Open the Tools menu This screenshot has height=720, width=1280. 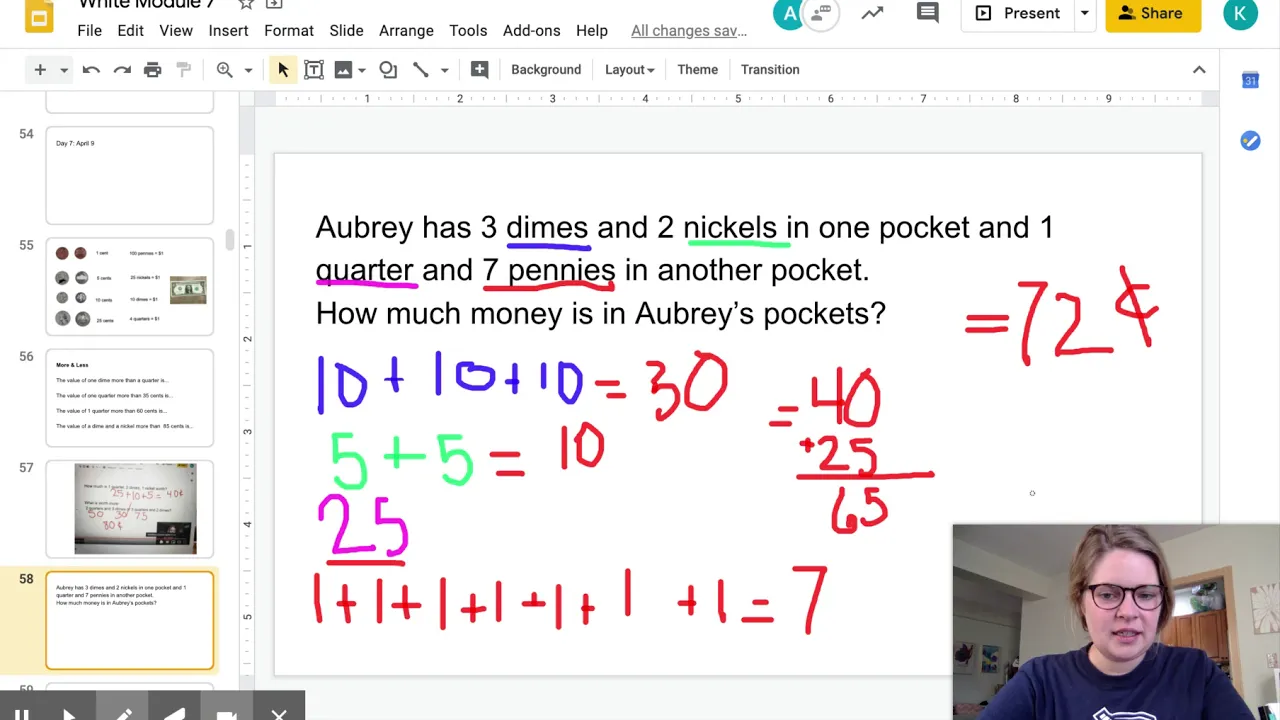[468, 31]
